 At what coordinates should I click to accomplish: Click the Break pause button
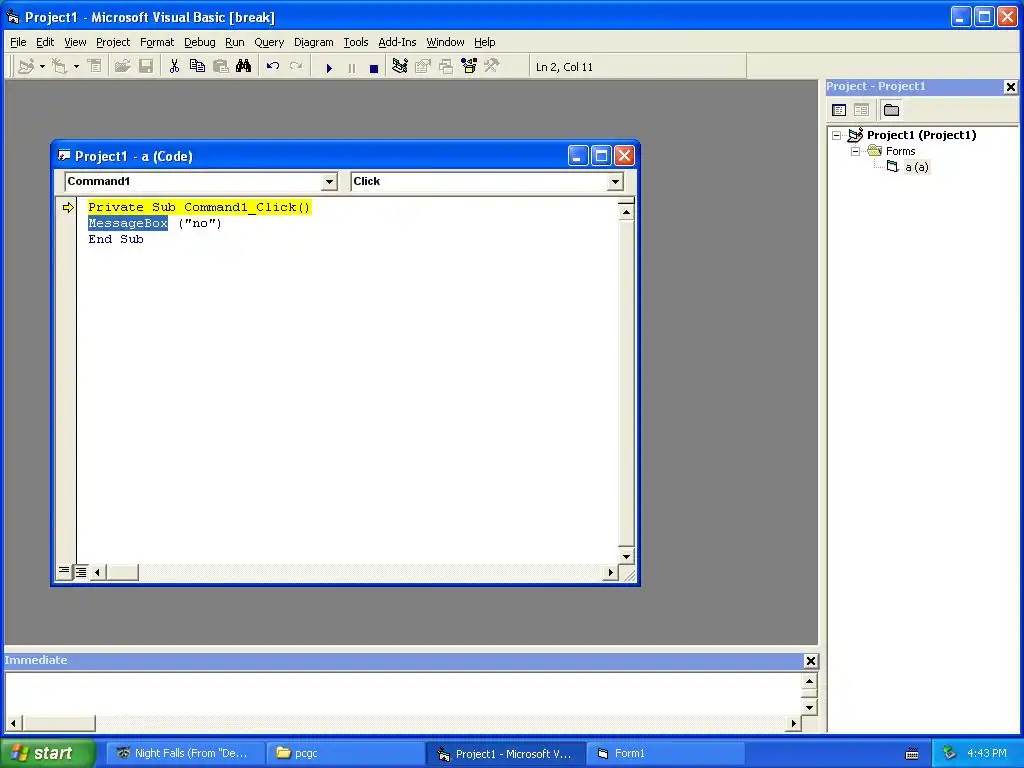[351, 68]
